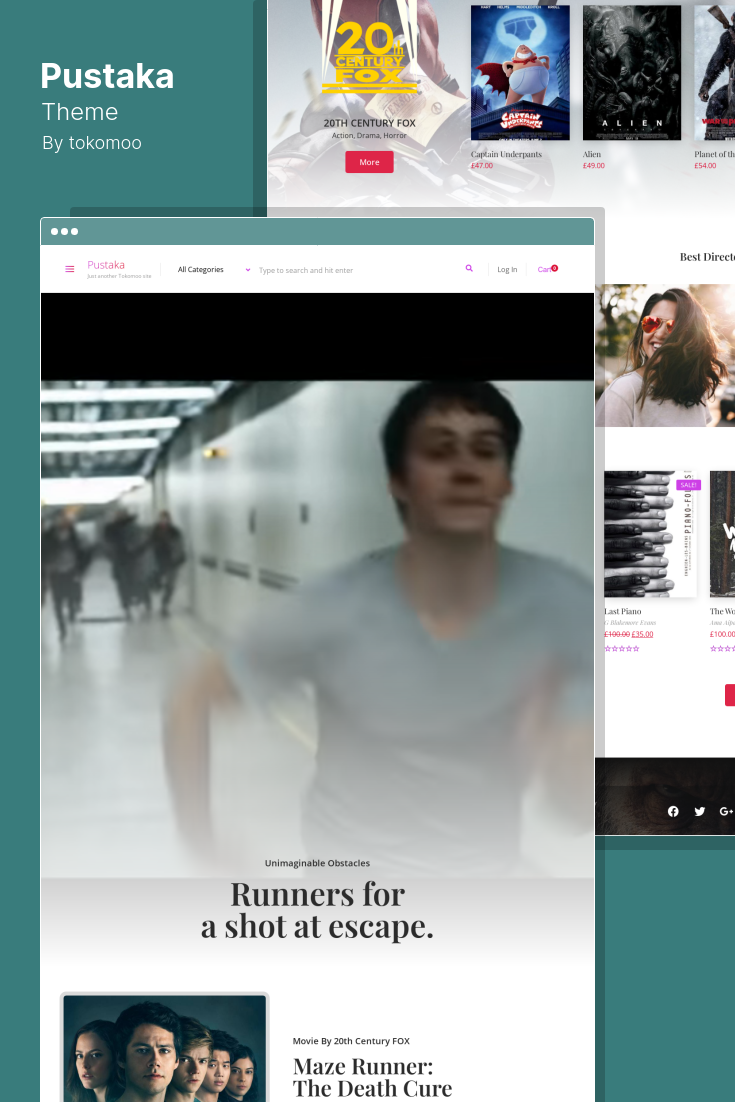Click the magnifier search icon

[x=469, y=268]
